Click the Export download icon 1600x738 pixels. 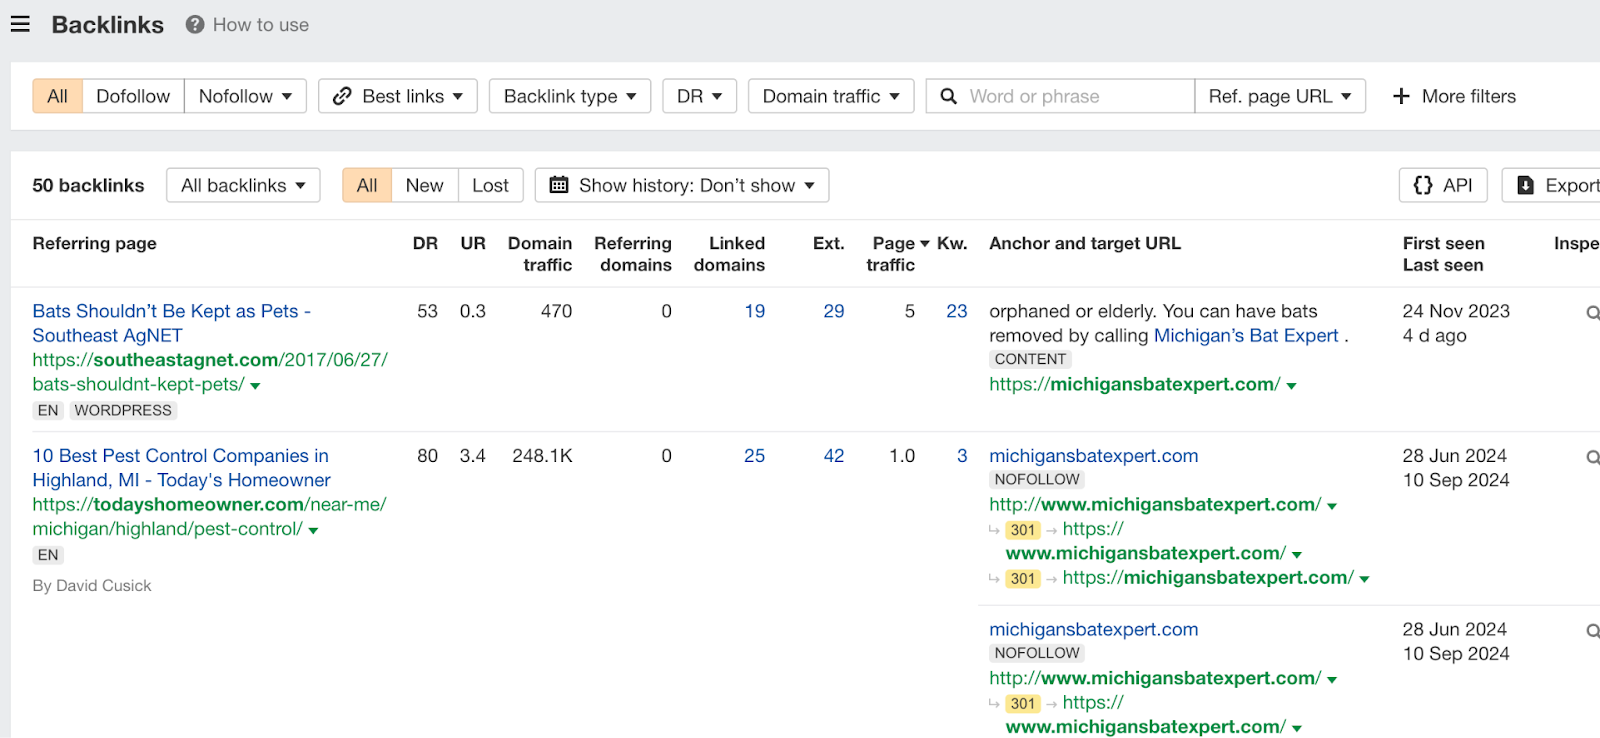point(1526,185)
